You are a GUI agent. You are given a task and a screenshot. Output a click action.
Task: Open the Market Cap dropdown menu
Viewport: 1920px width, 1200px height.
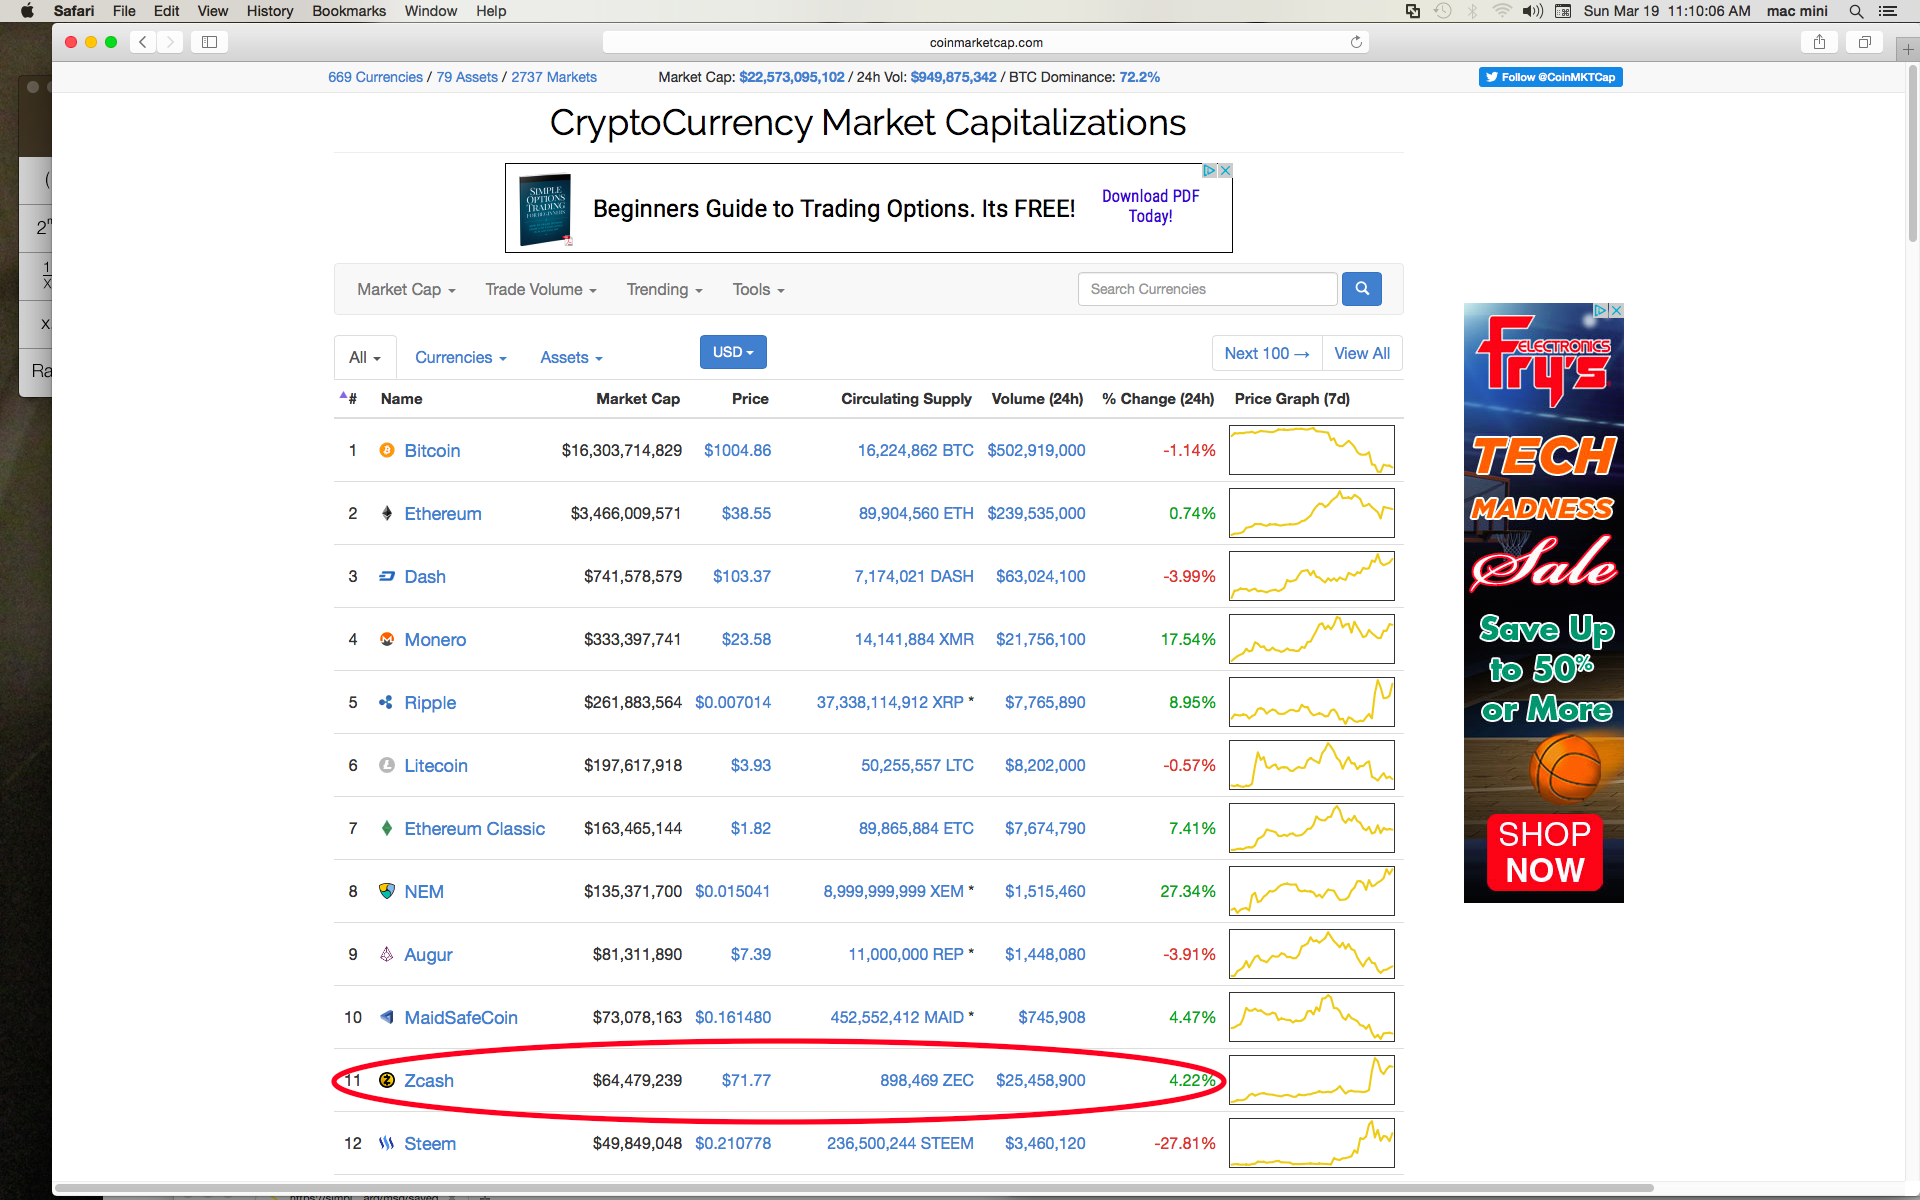[x=406, y=289]
